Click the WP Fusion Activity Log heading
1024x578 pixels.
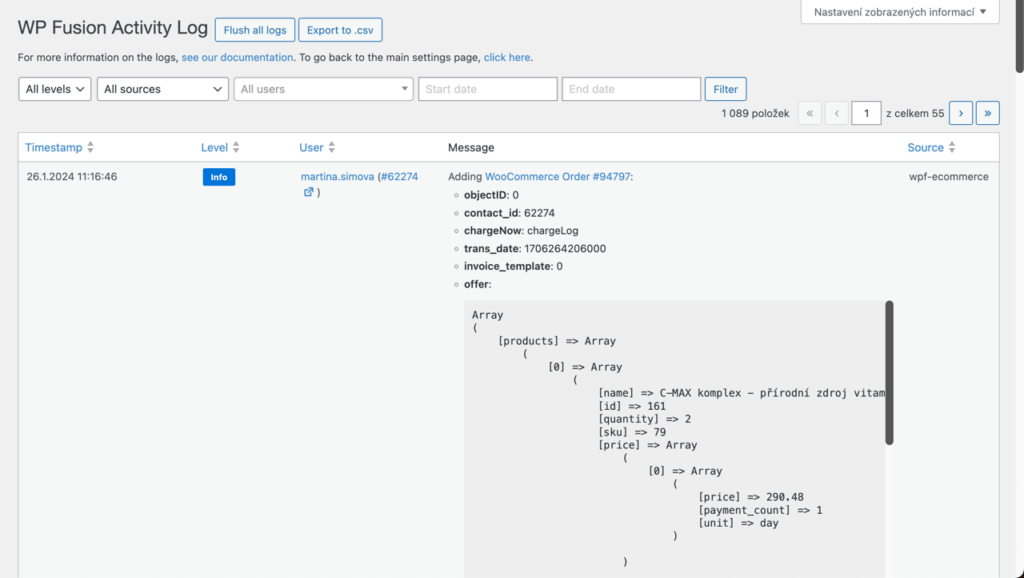point(112,27)
